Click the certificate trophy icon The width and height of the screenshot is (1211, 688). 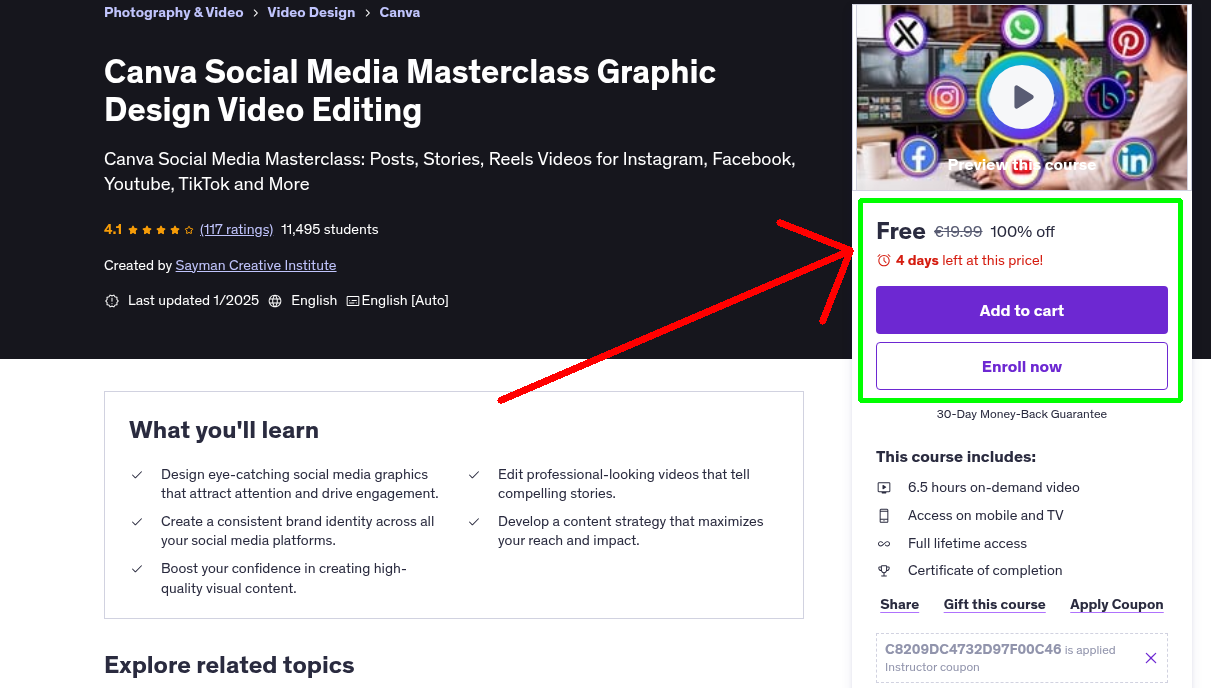(884, 571)
